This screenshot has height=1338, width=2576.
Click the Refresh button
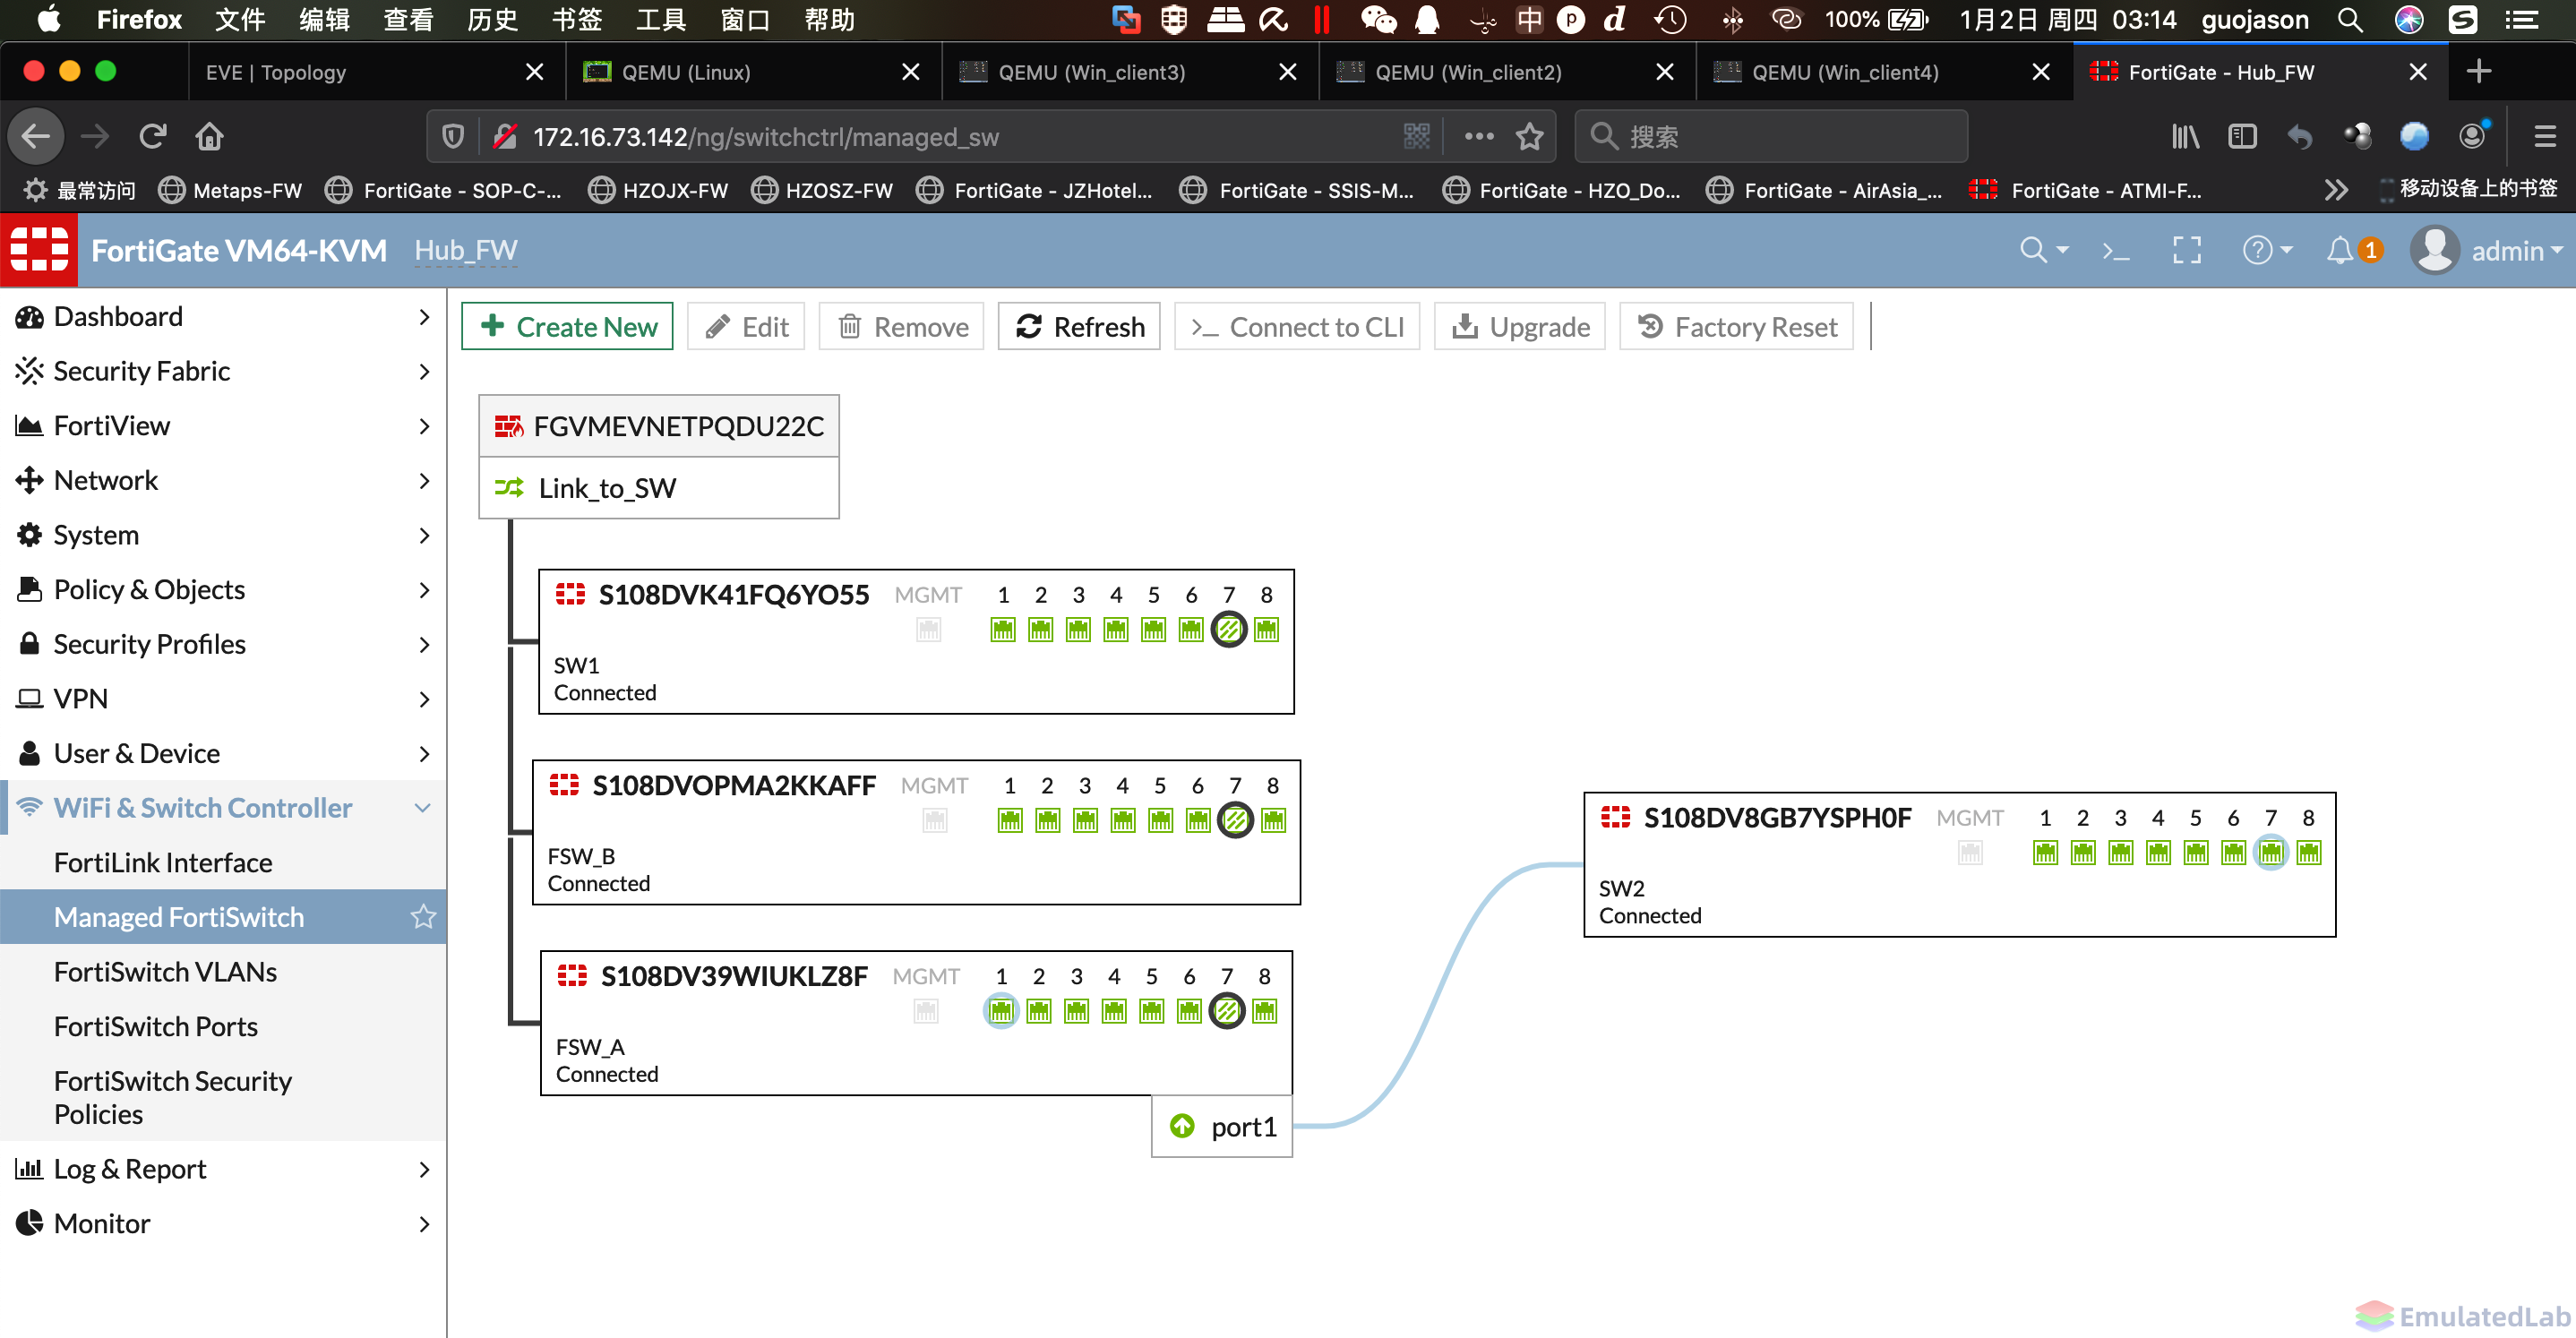tap(1079, 327)
